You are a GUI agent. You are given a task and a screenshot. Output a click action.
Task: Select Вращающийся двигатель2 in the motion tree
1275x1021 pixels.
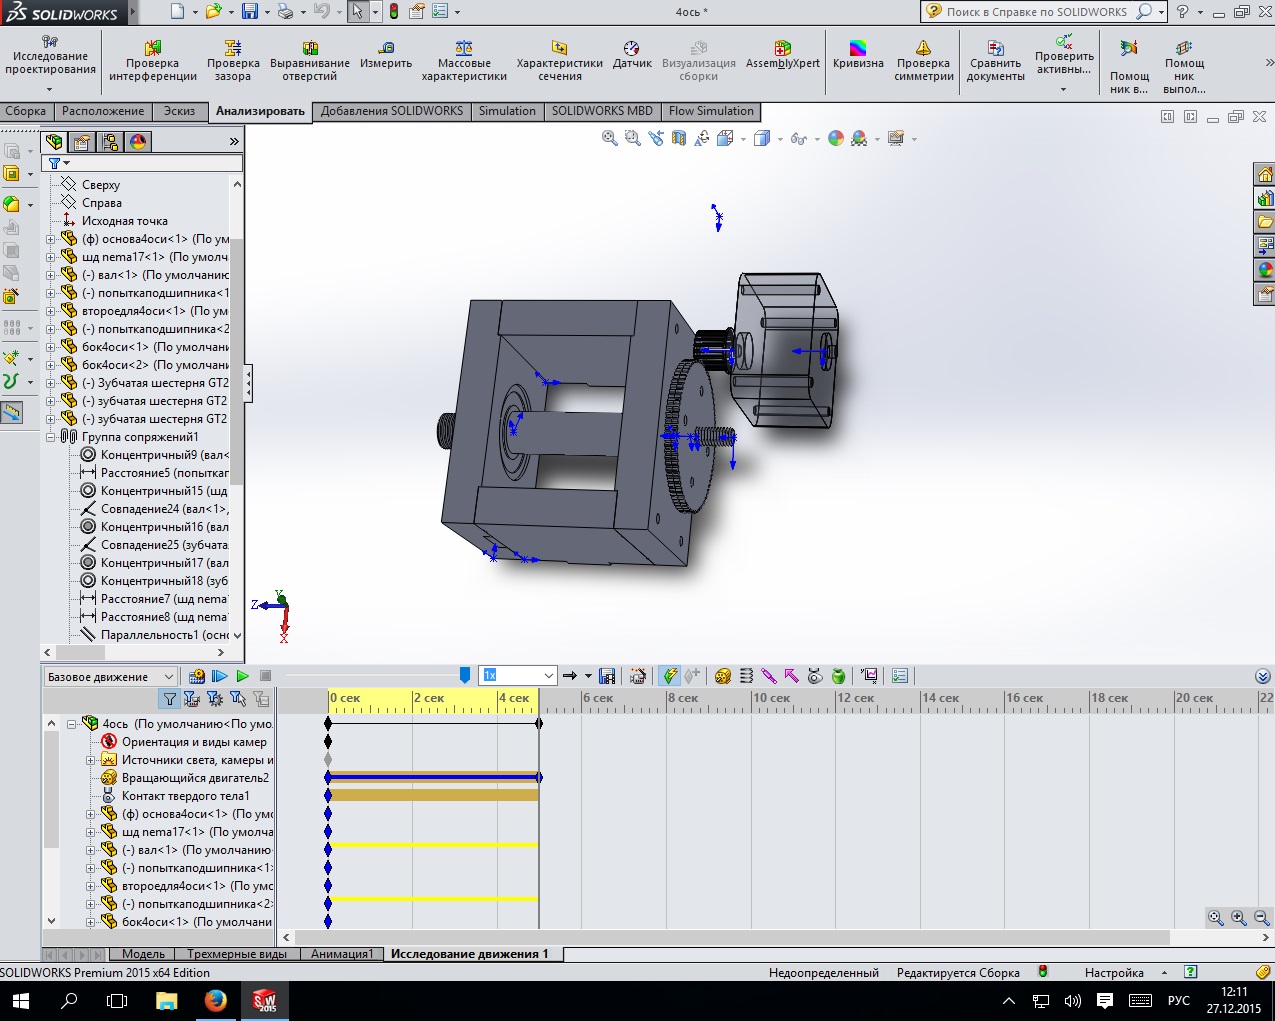point(195,778)
